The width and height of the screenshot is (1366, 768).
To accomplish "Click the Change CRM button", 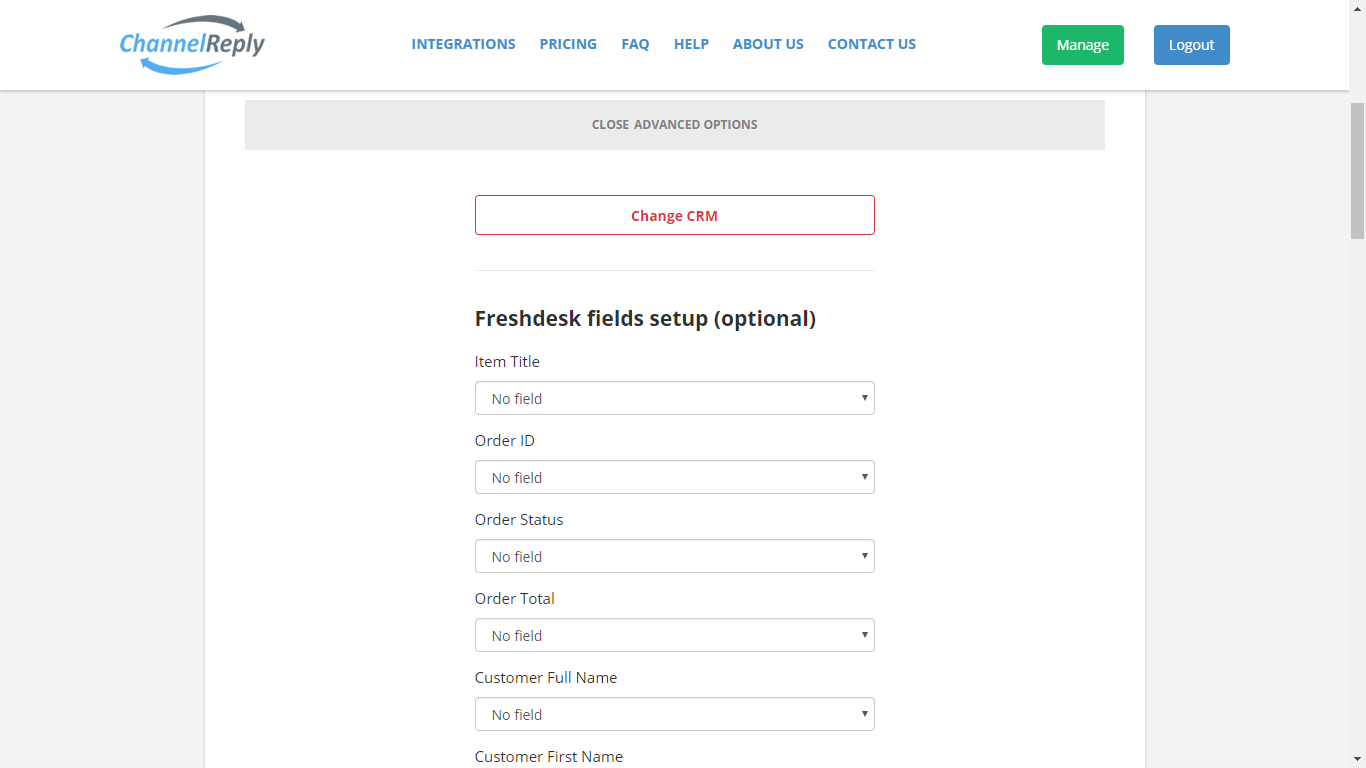I will pyautogui.click(x=675, y=215).
